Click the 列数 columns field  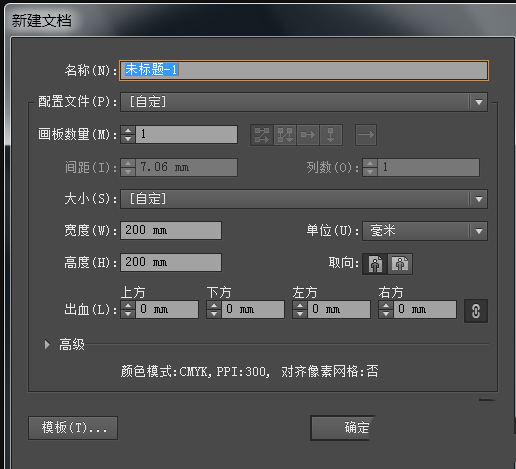click(x=429, y=167)
